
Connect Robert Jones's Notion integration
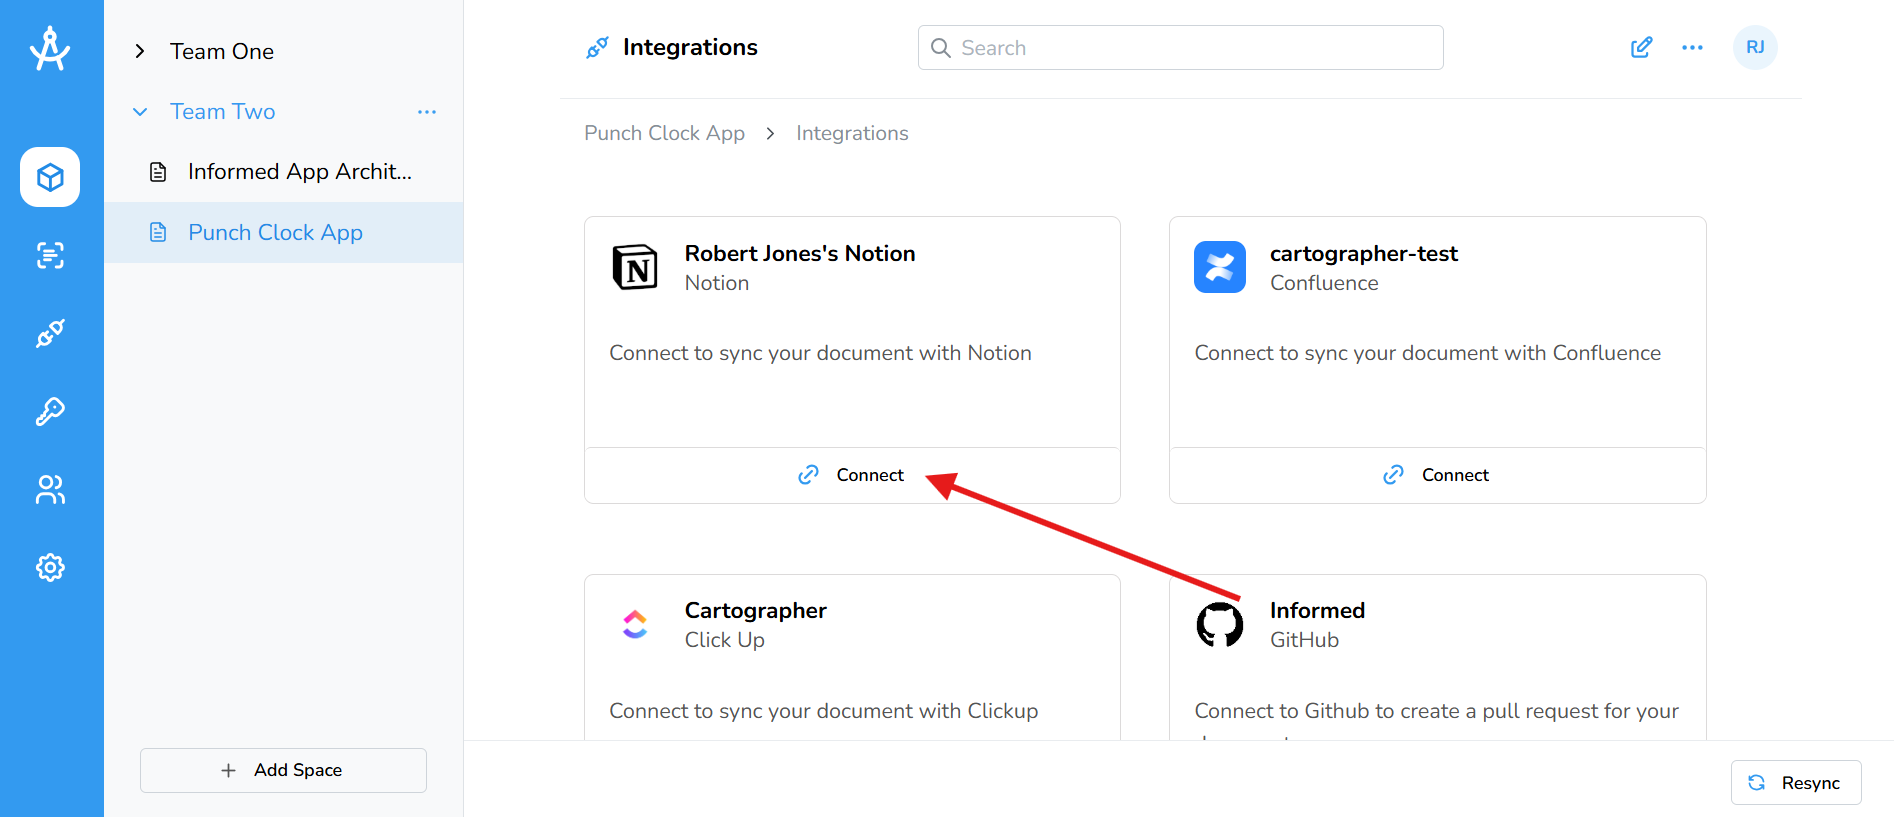point(852,475)
